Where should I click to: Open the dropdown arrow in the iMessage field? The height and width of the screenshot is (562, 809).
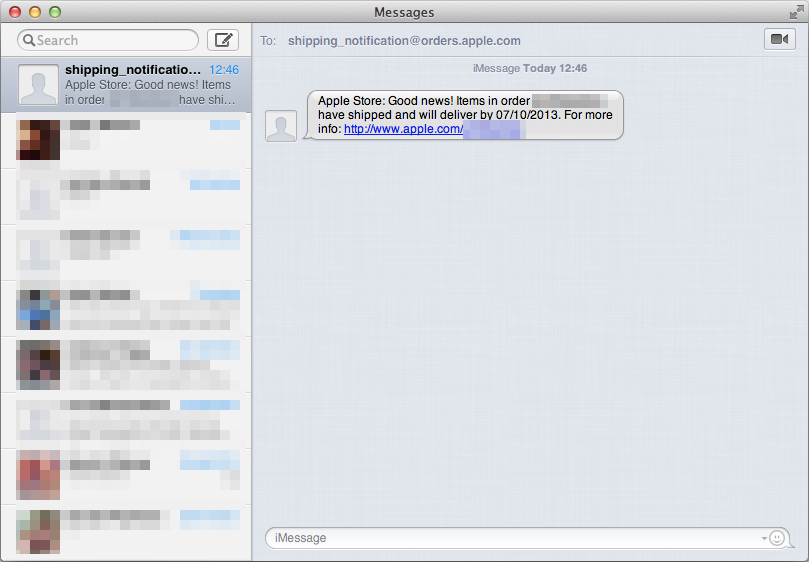tap(764, 538)
